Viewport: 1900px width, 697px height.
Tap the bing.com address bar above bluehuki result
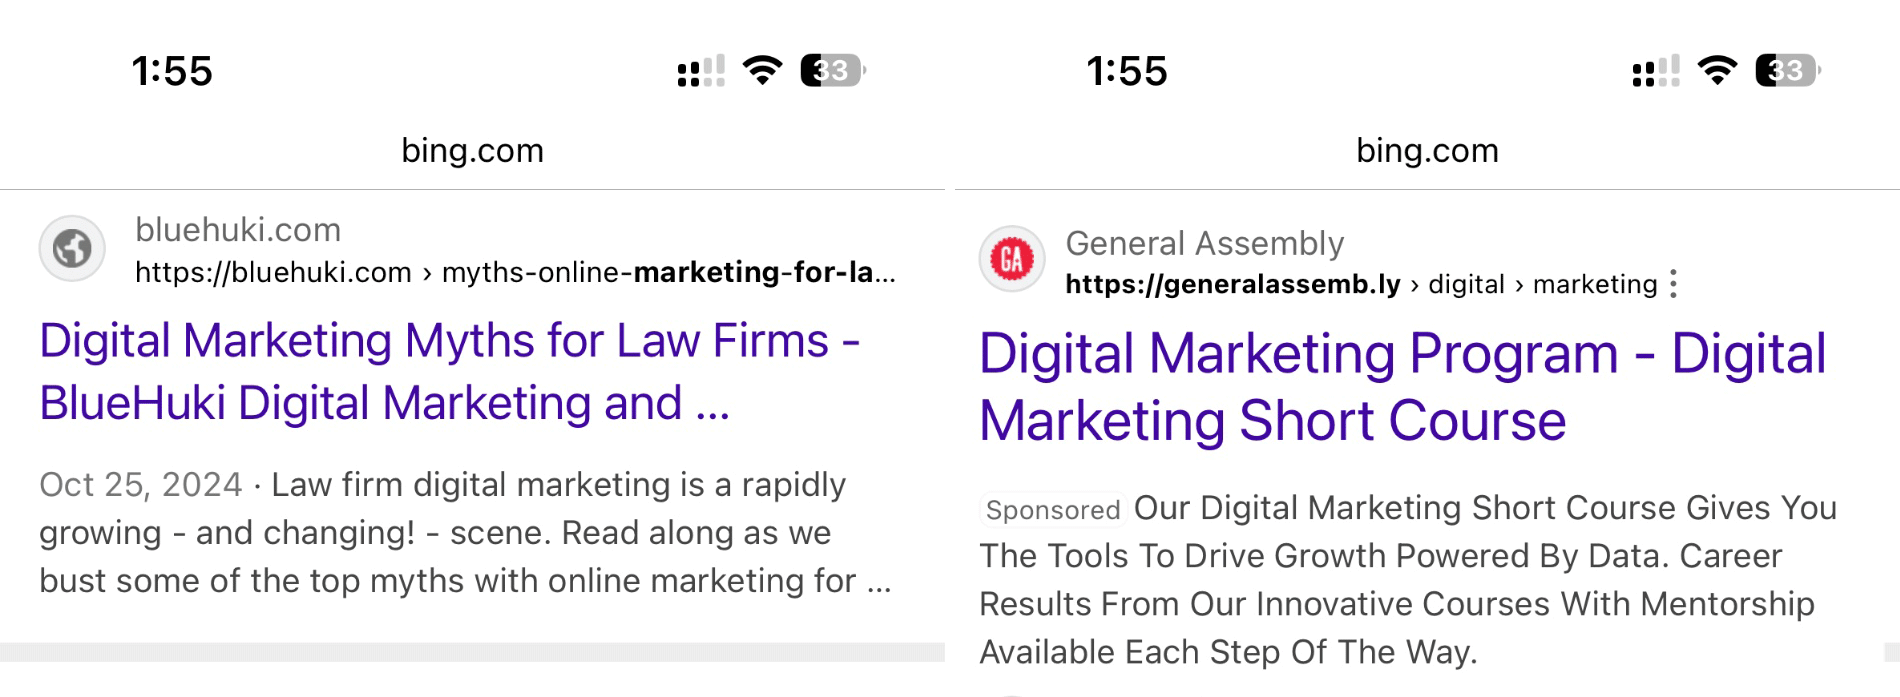[x=472, y=151]
